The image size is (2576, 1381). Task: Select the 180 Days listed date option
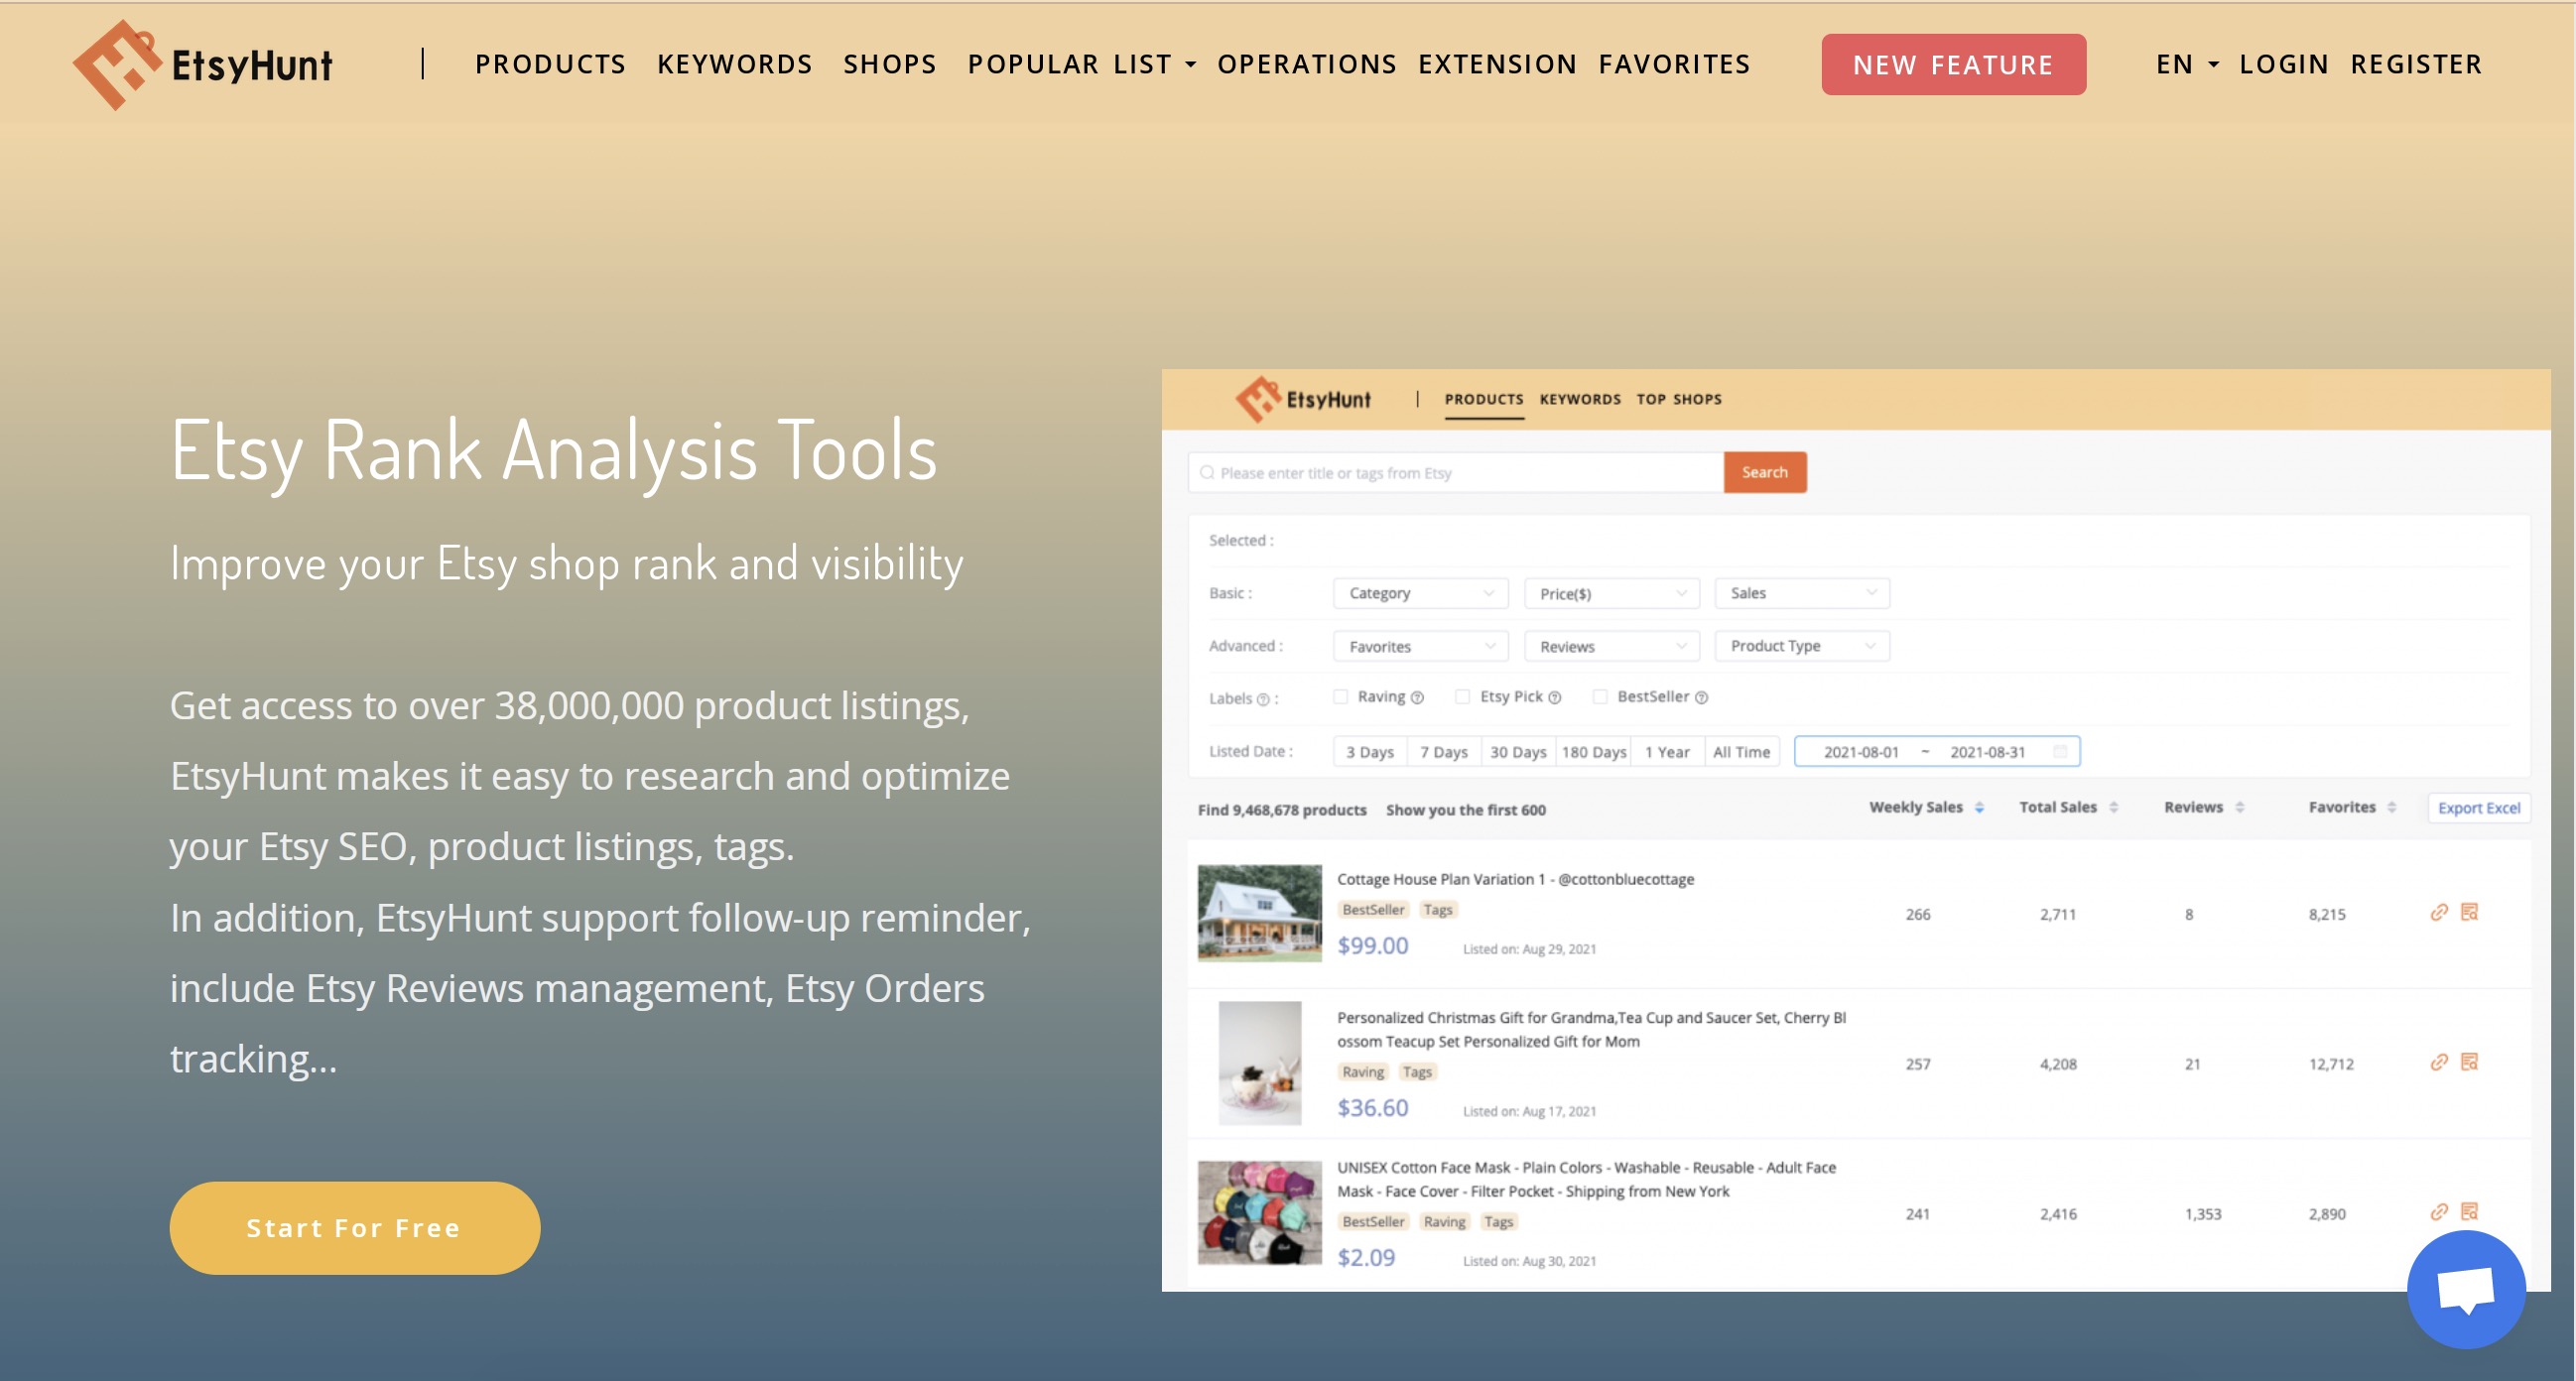pyautogui.click(x=1594, y=752)
